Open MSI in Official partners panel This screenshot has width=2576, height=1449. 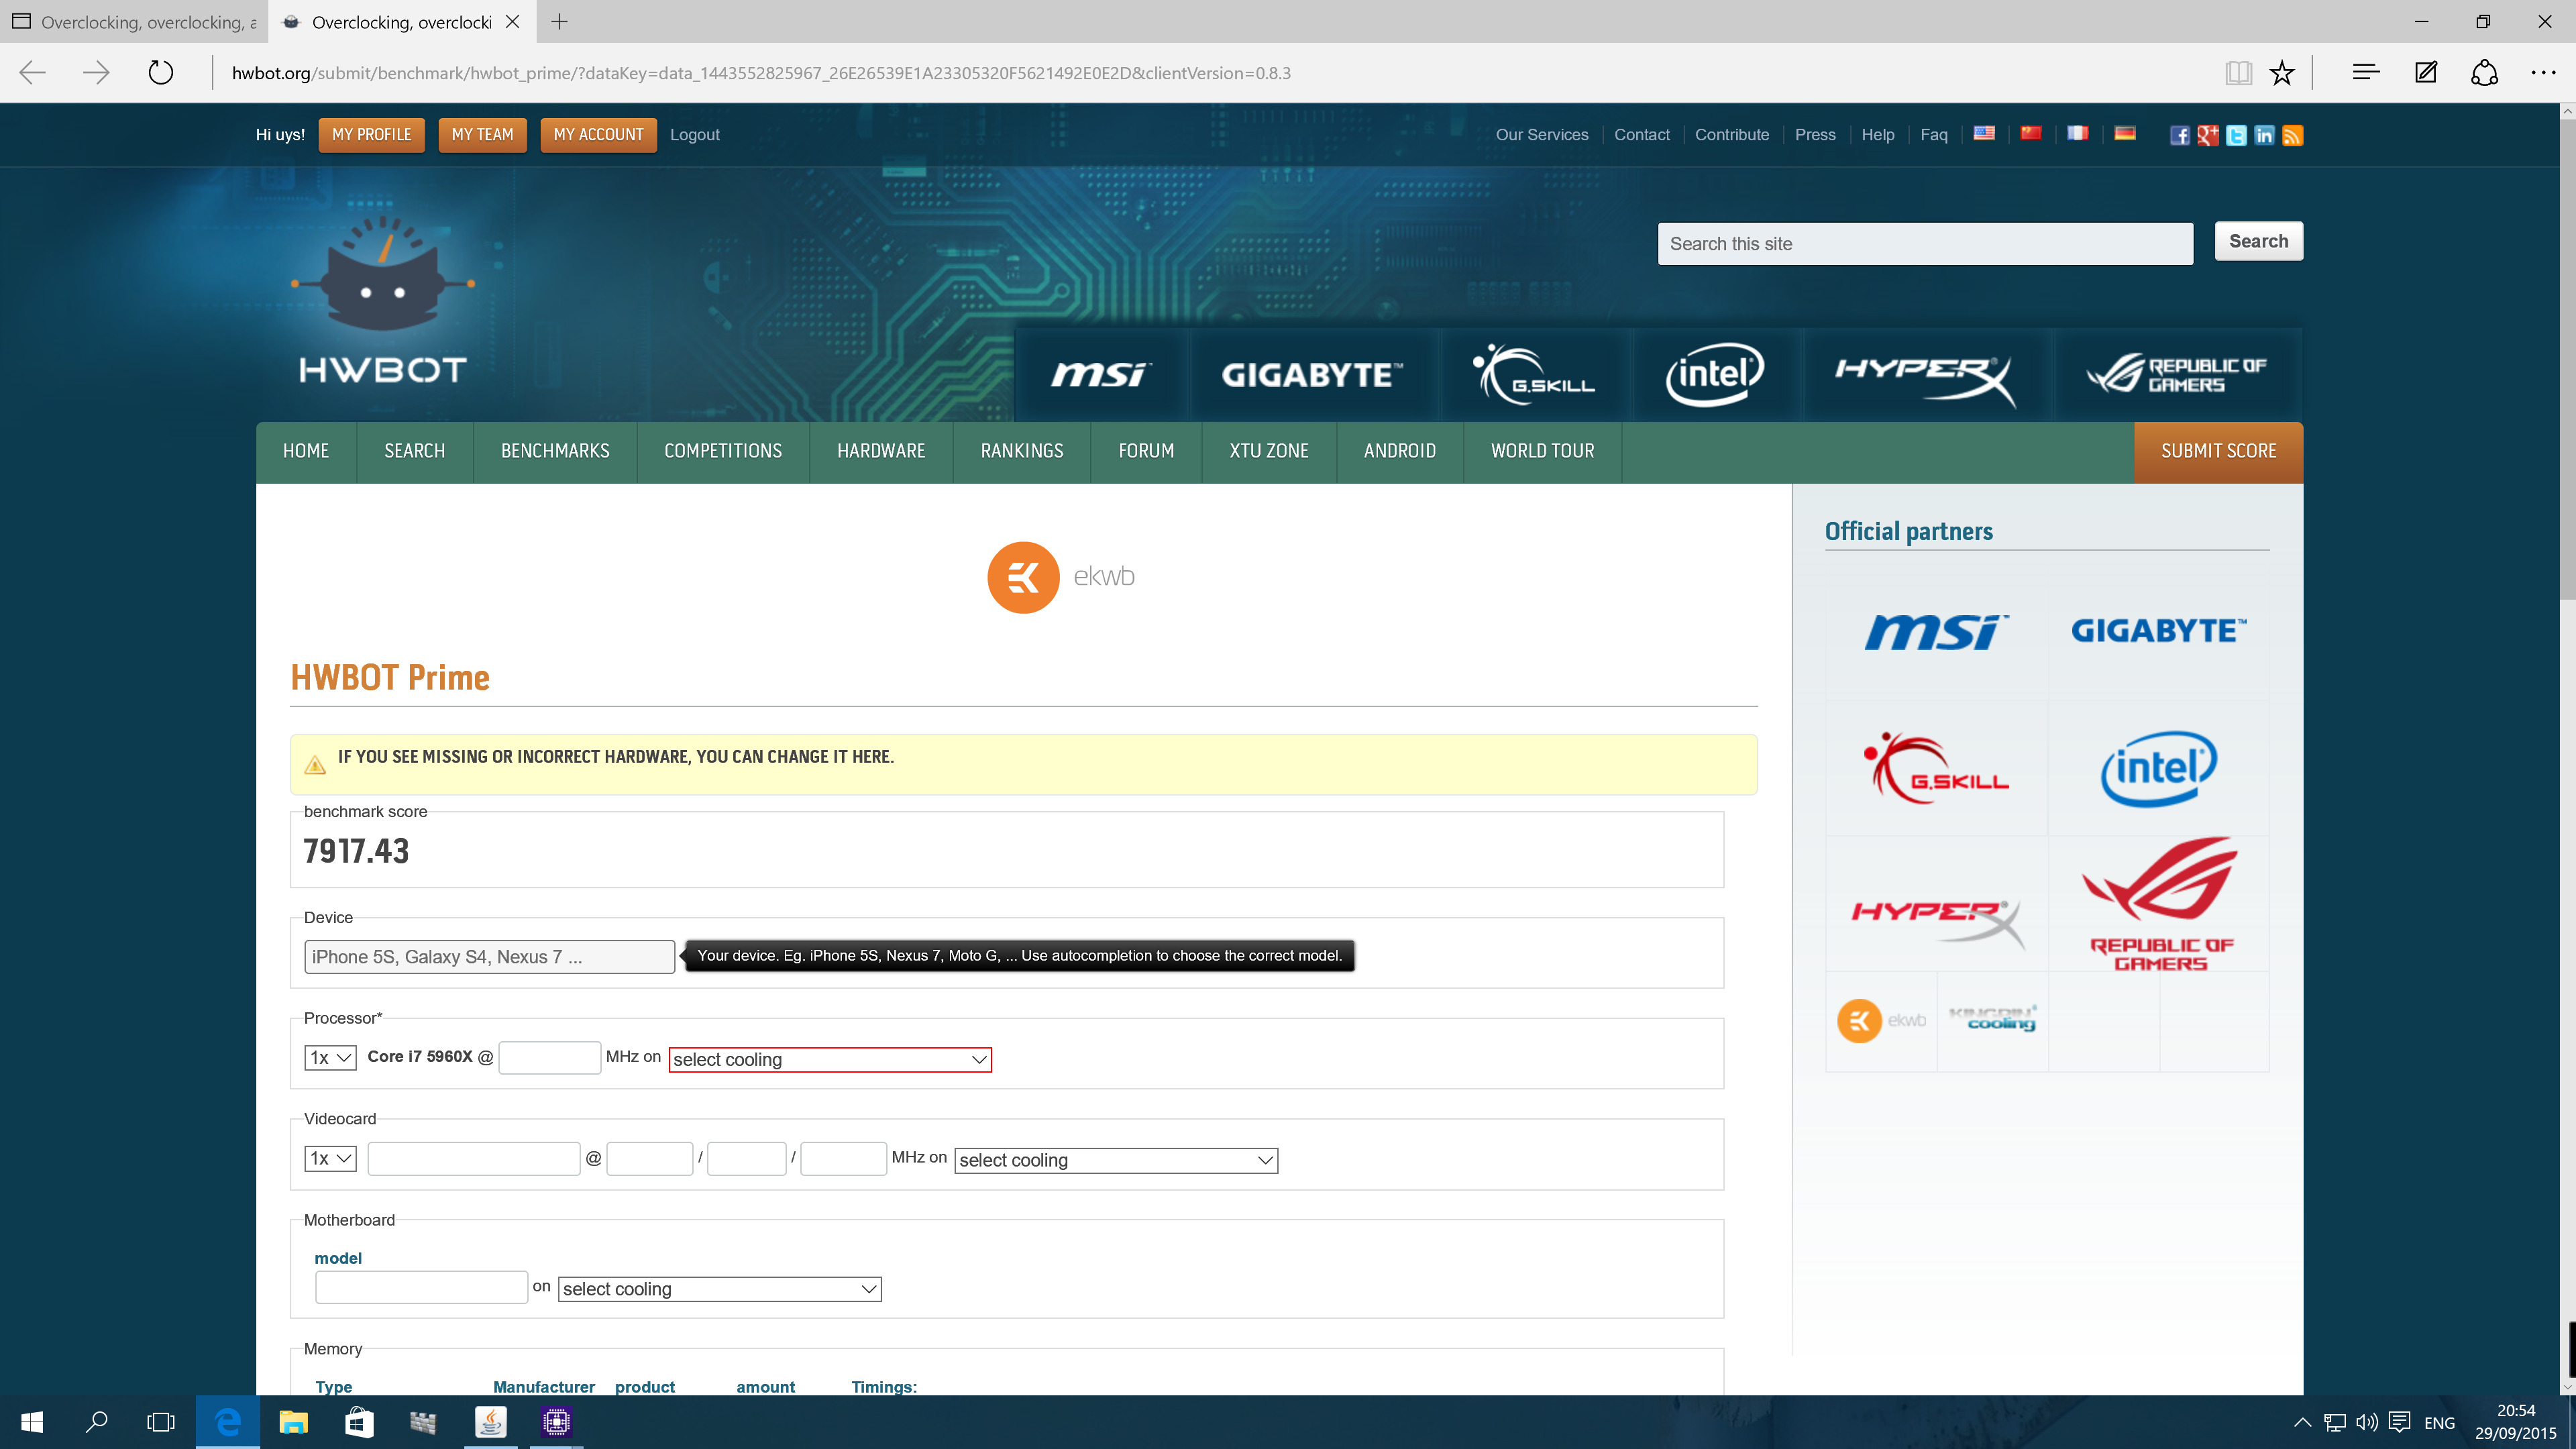1936,631
